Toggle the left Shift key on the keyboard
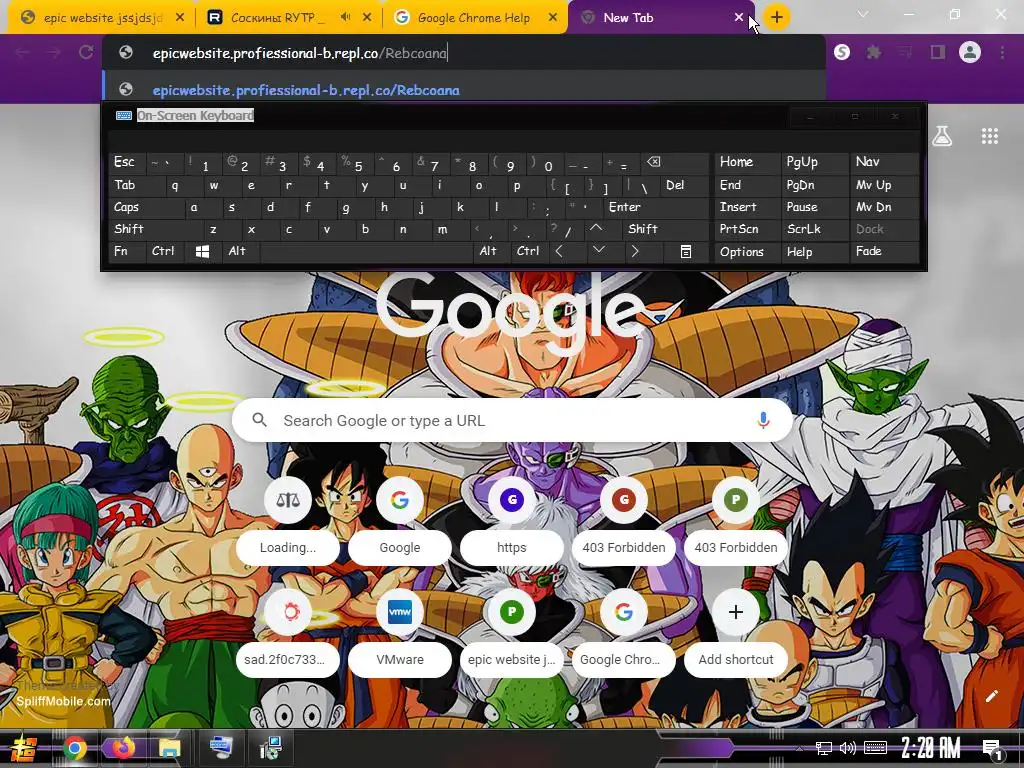The height and width of the screenshot is (768, 1024). (x=155, y=229)
